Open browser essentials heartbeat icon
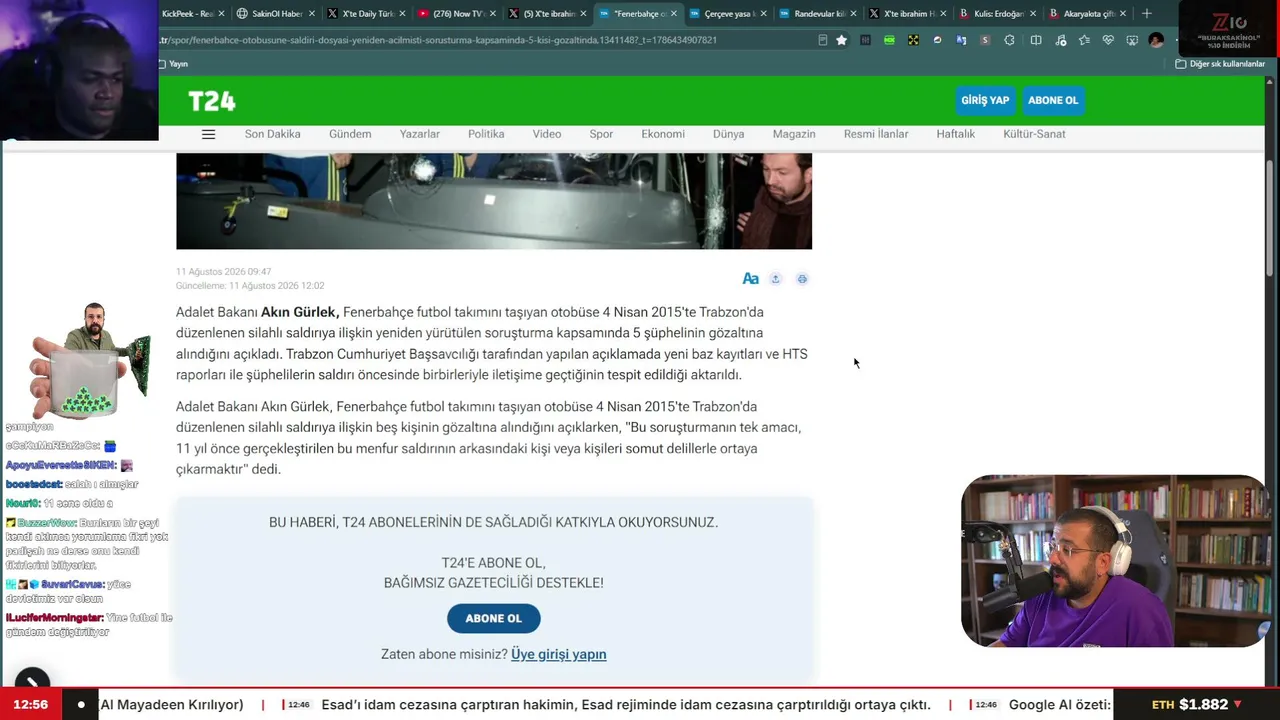The image size is (1280, 720). 1108,40
